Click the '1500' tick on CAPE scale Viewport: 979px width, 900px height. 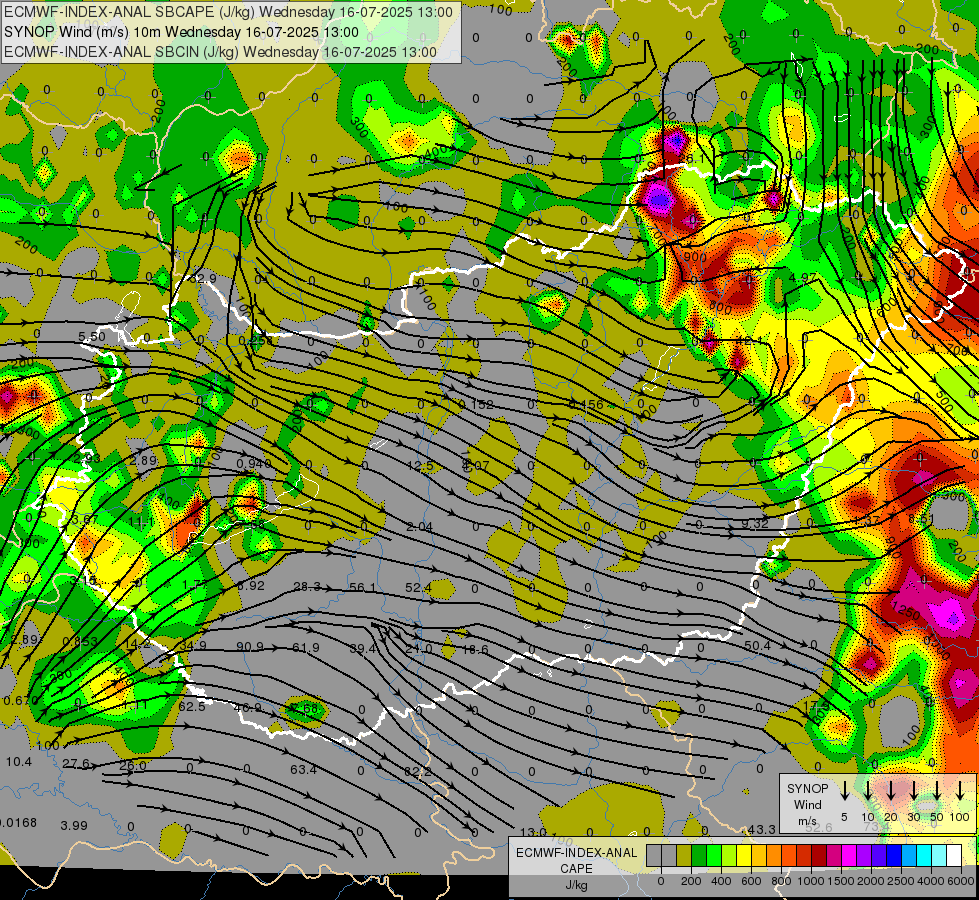point(841,881)
